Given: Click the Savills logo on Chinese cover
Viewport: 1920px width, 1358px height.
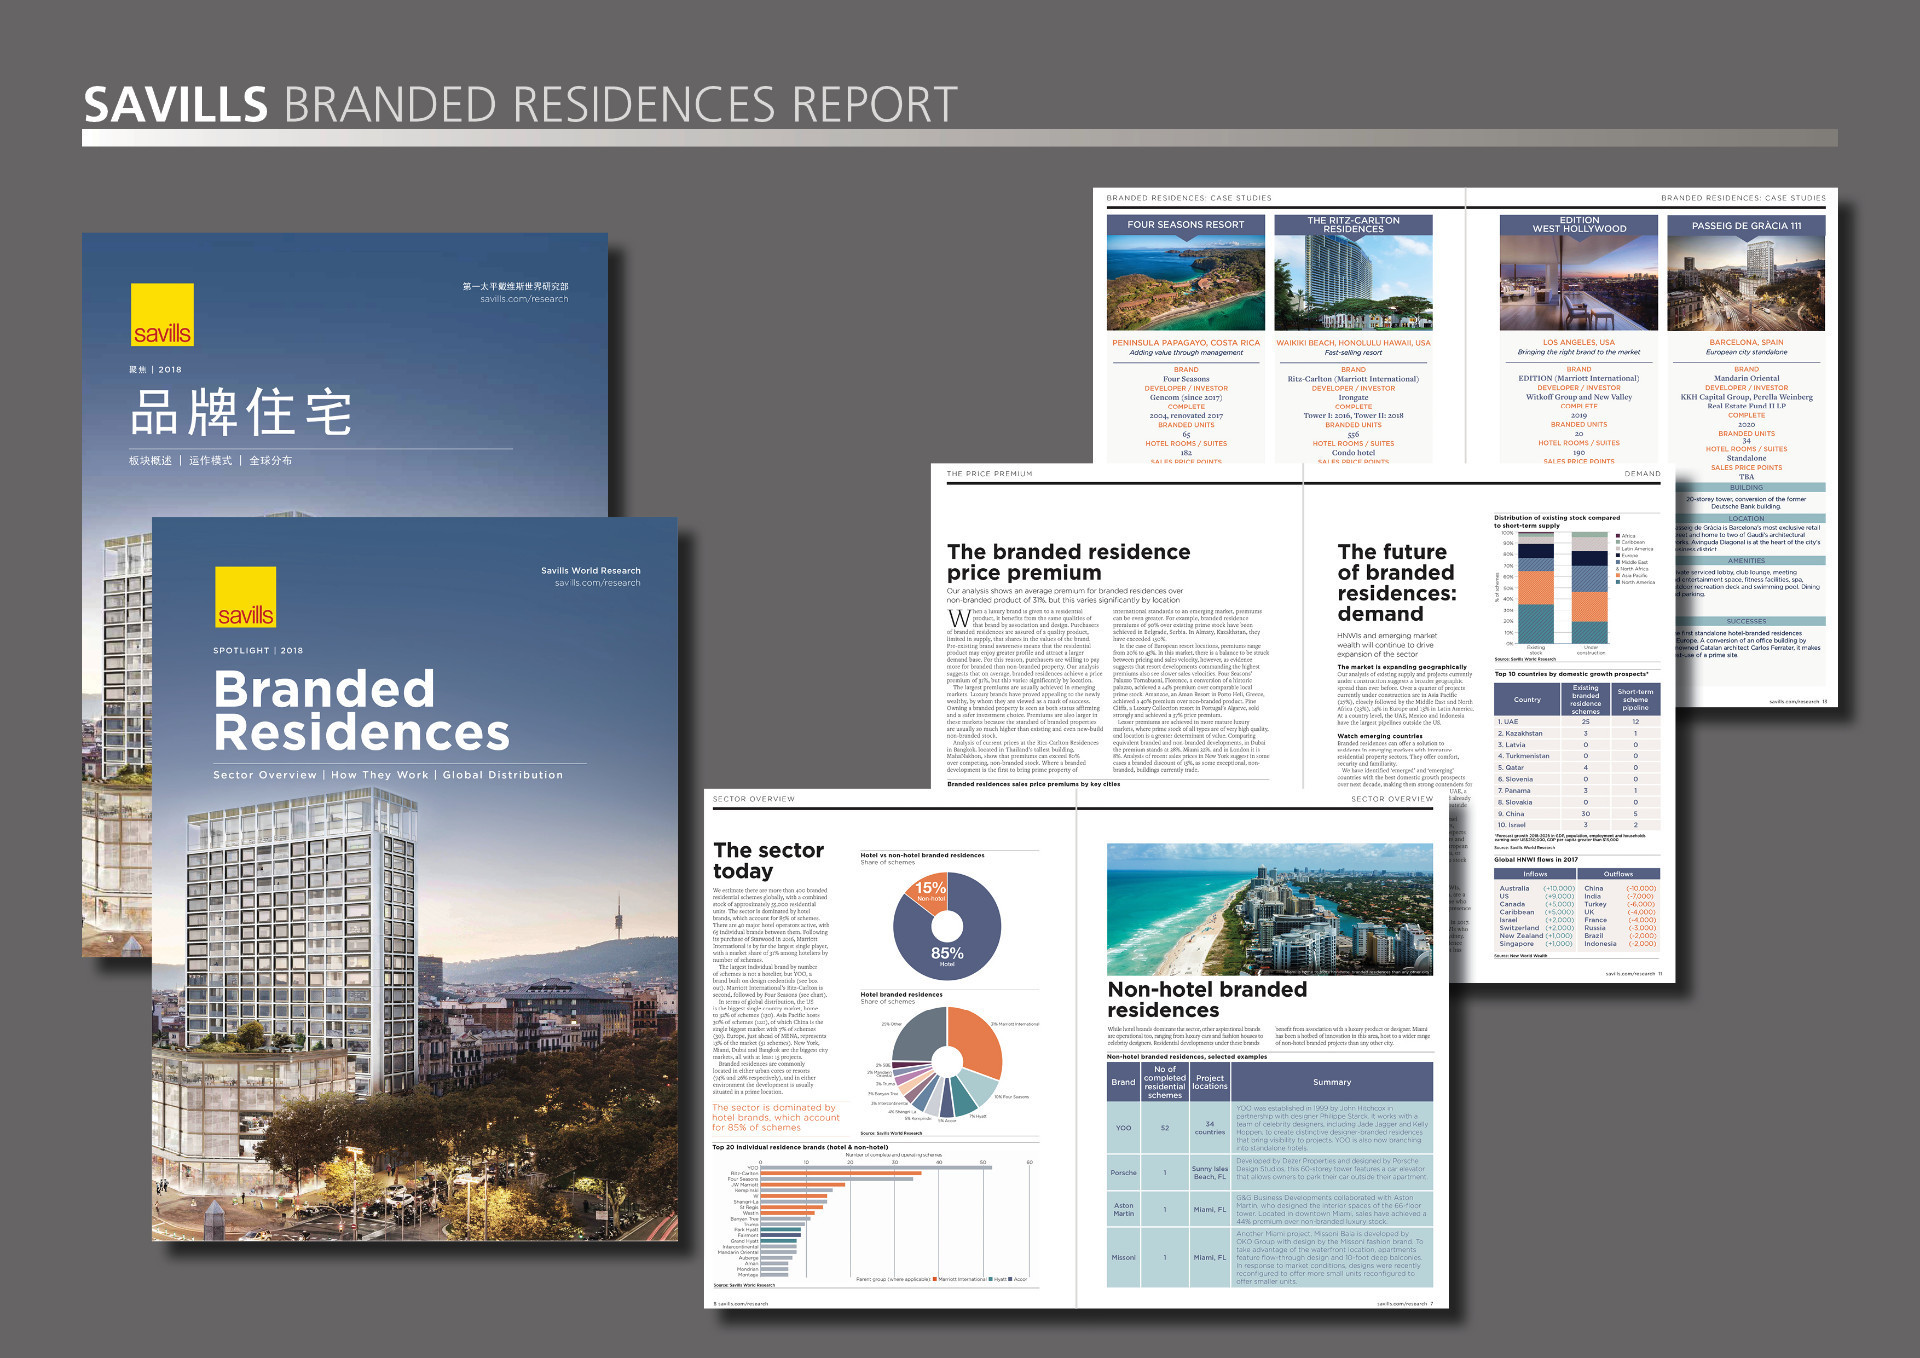Looking at the screenshot, I should click(162, 315).
